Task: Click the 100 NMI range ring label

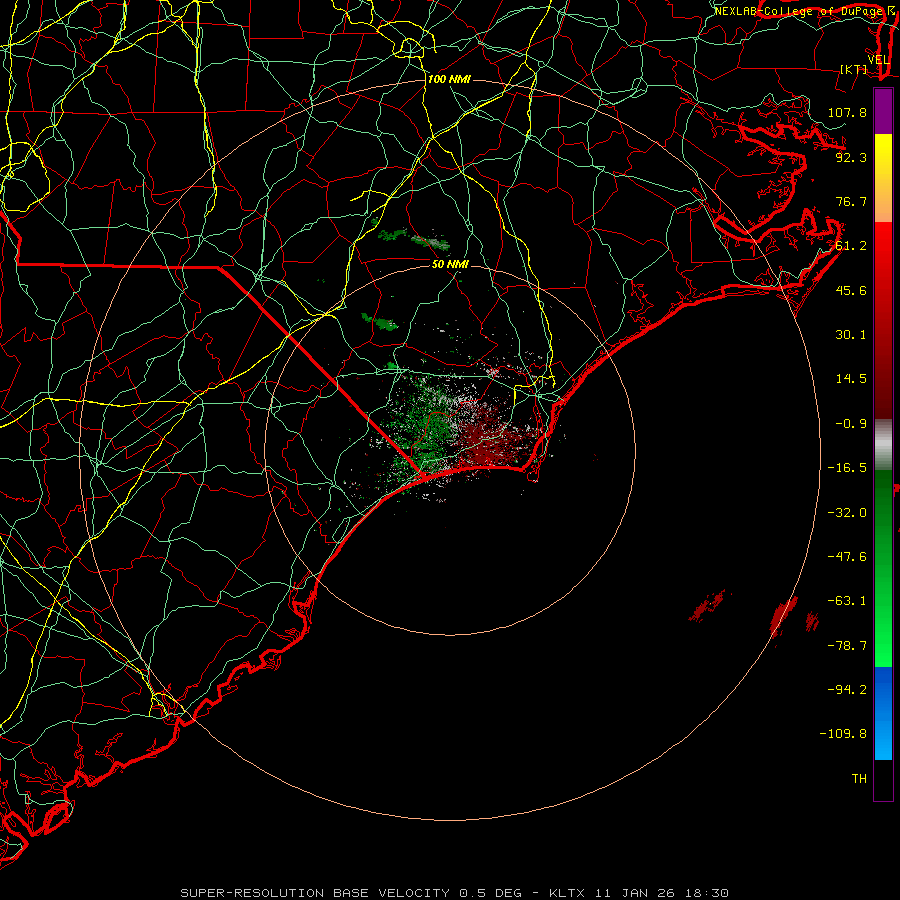Action: point(449,79)
